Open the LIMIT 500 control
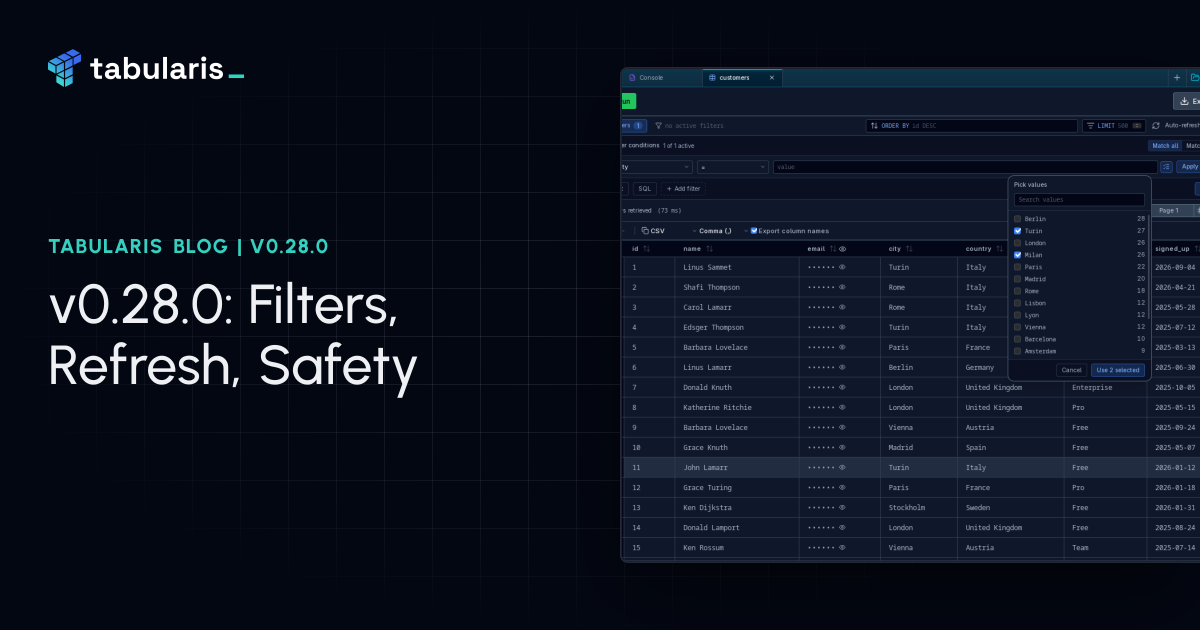 point(1114,126)
